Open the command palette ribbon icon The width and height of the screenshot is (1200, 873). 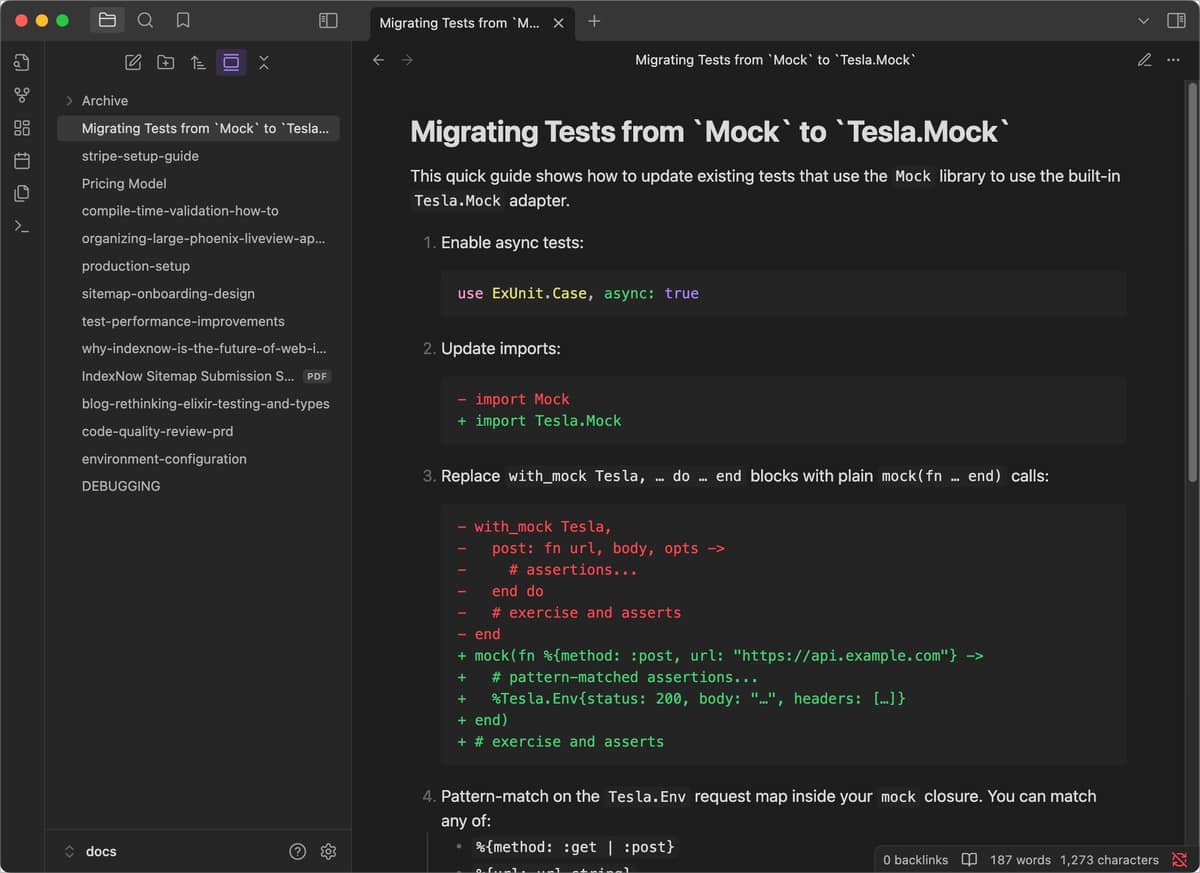tap(22, 226)
